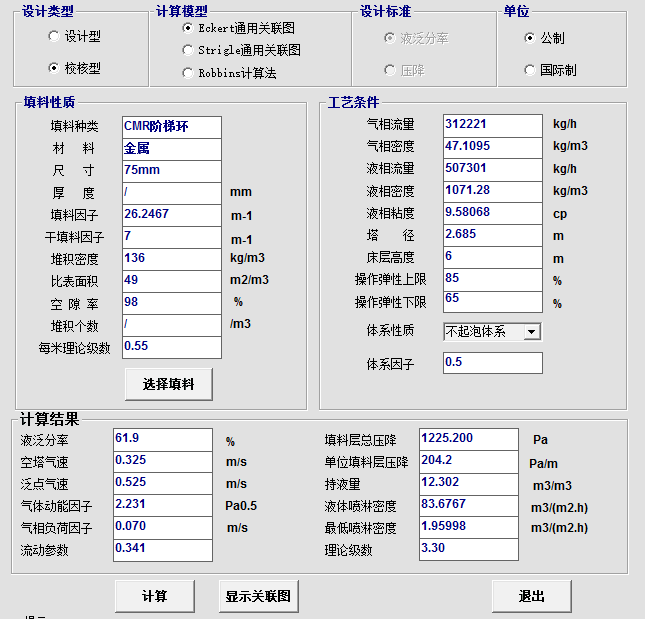This screenshot has width=645, height=619.
Task: Click the 液相密度 field with 1071.28
Action: [x=493, y=191]
